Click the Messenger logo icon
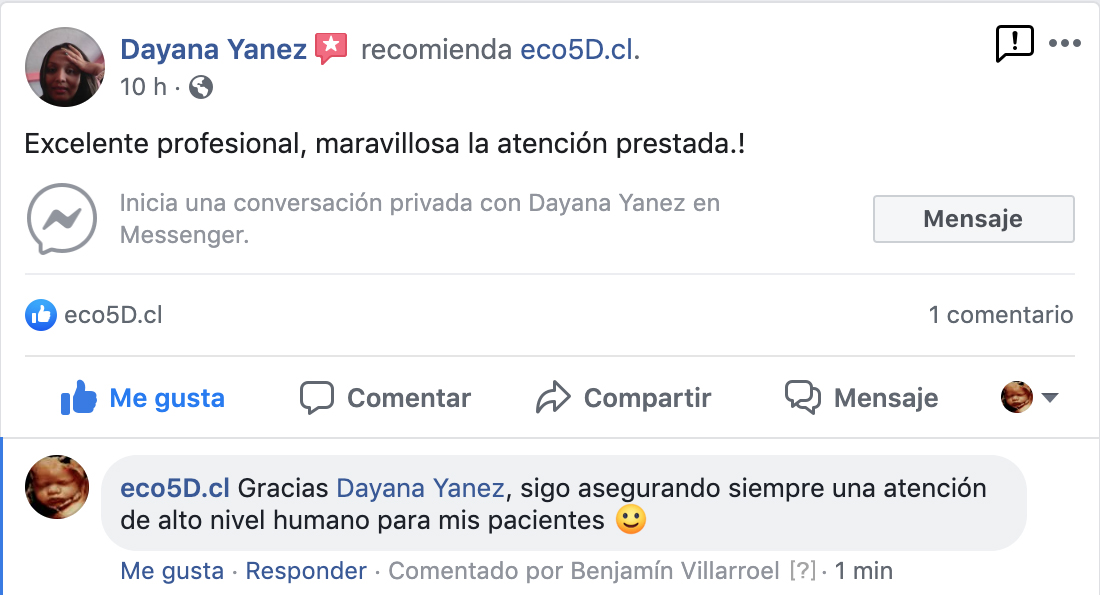The width and height of the screenshot is (1100, 595). click(62, 218)
